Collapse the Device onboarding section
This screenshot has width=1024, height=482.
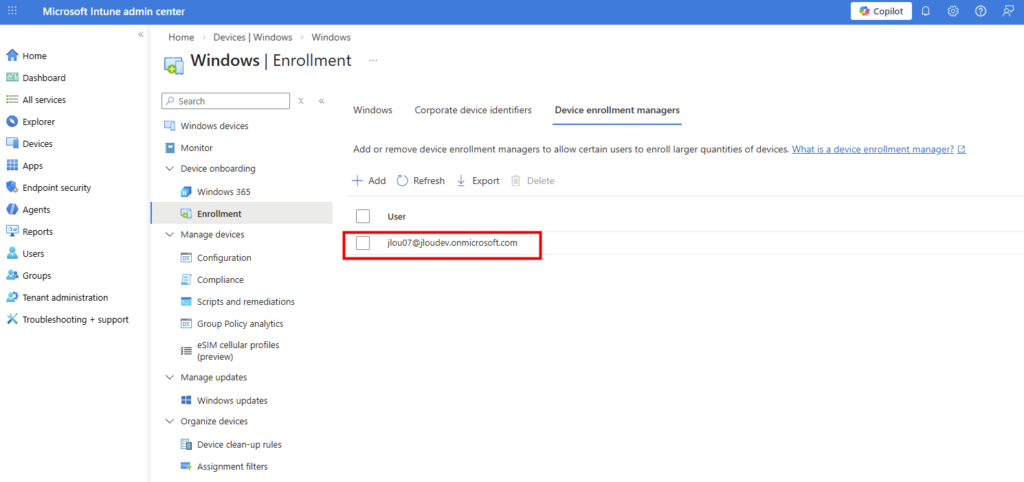(x=169, y=169)
